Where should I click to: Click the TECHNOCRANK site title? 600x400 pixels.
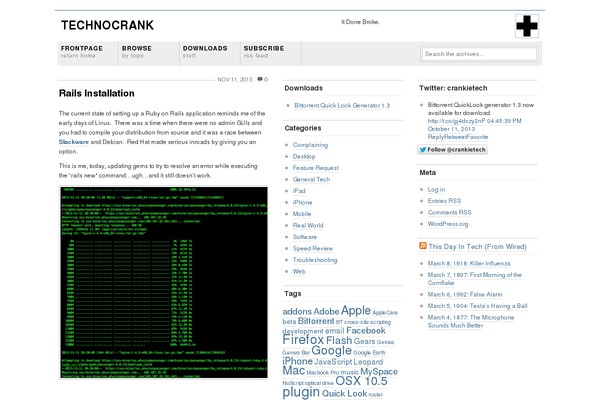tap(108, 25)
